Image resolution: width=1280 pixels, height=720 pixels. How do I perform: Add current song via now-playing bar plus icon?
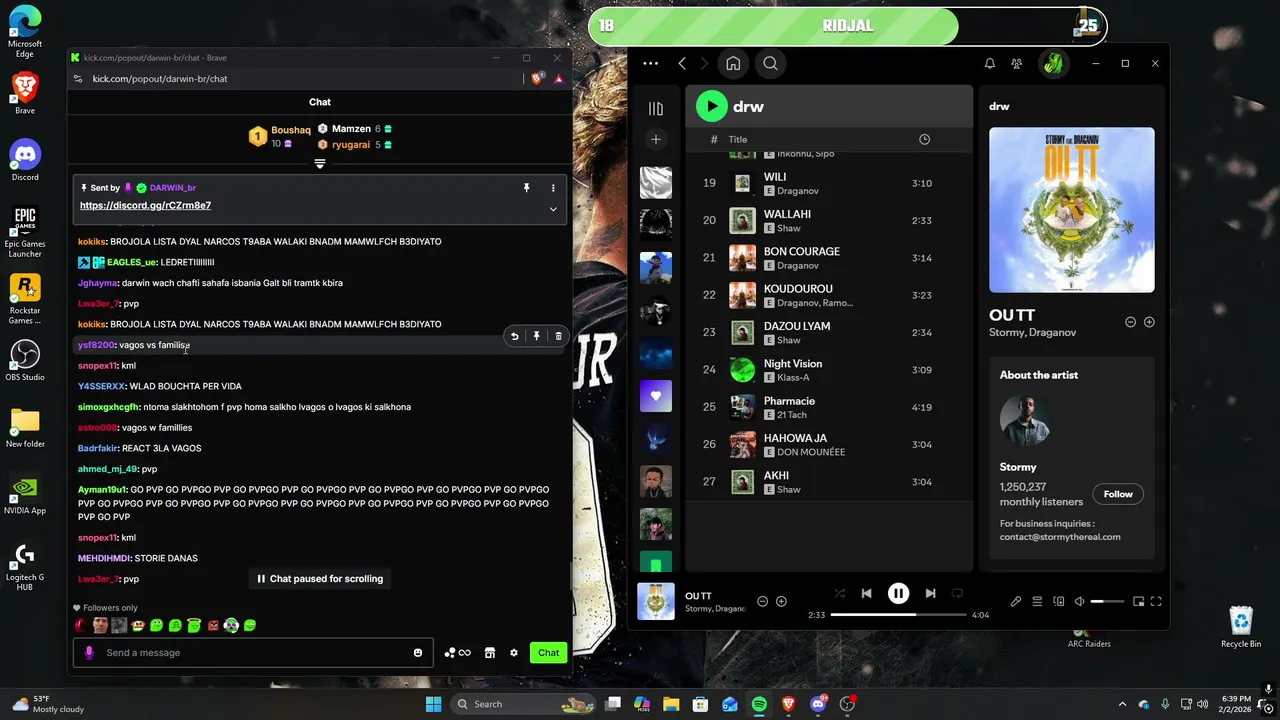tap(781, 601)
